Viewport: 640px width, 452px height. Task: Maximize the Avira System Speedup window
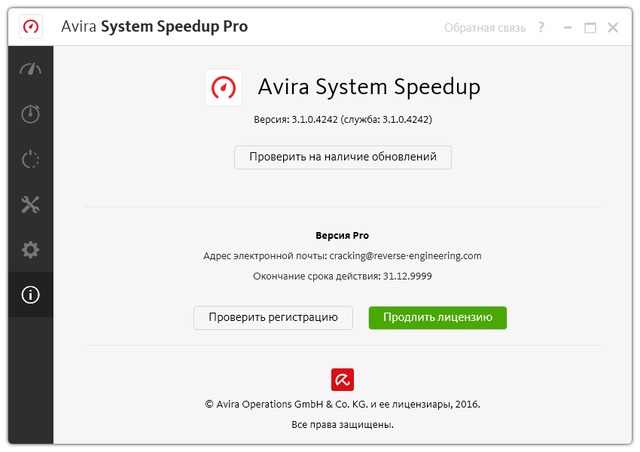[x=590, y=27]
